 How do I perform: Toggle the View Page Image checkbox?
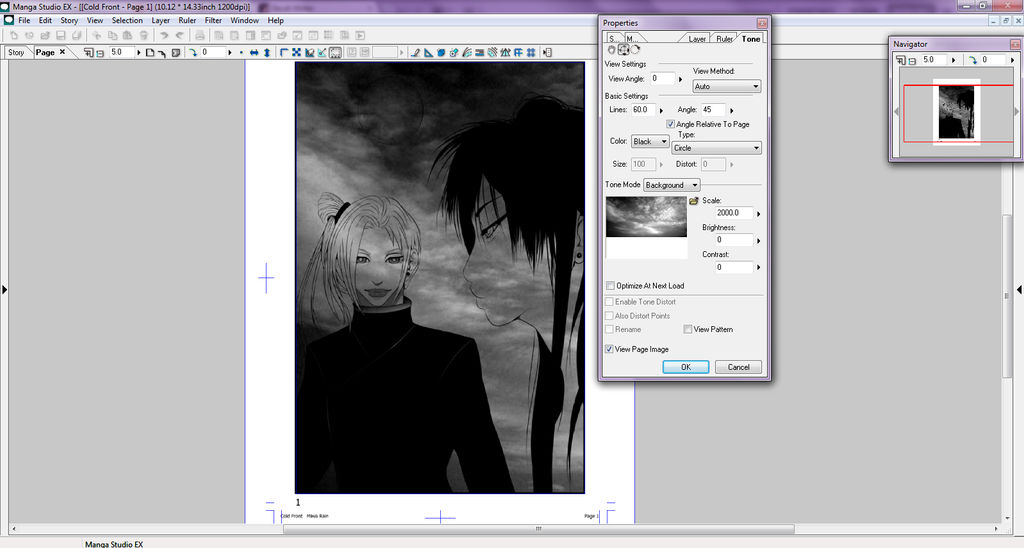[610, 349]
